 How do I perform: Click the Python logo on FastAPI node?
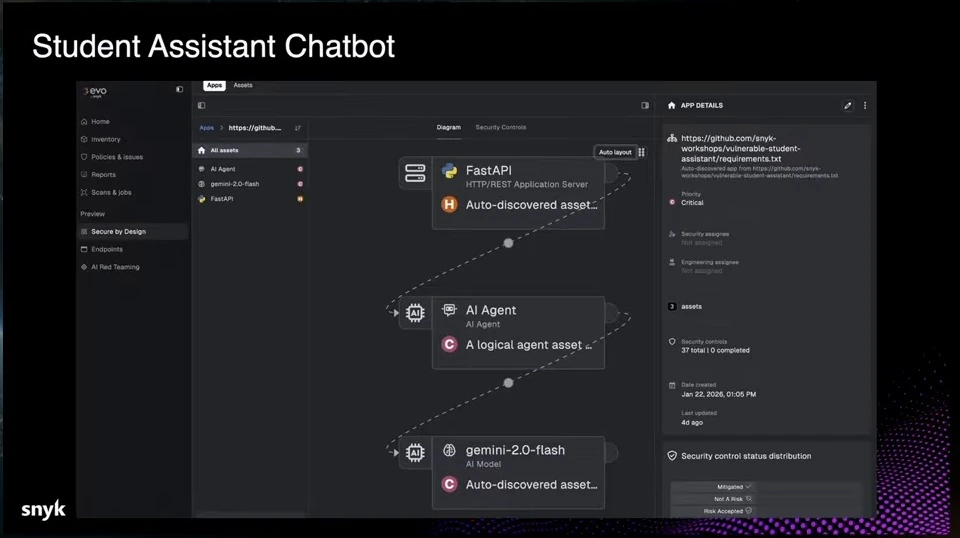point(449,171)
